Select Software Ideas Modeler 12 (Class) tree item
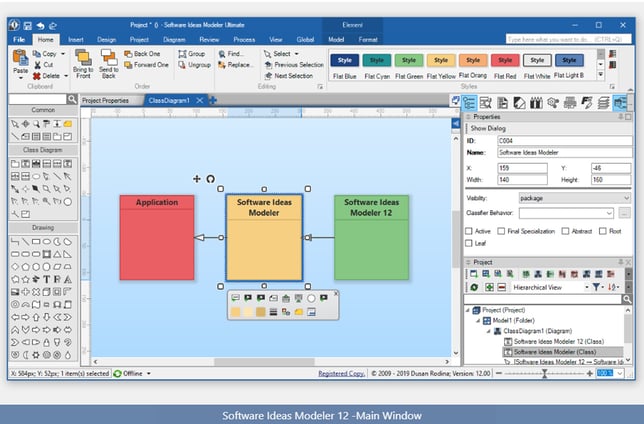The height and width of the screenshot is (424, 644). click(559, 341)
